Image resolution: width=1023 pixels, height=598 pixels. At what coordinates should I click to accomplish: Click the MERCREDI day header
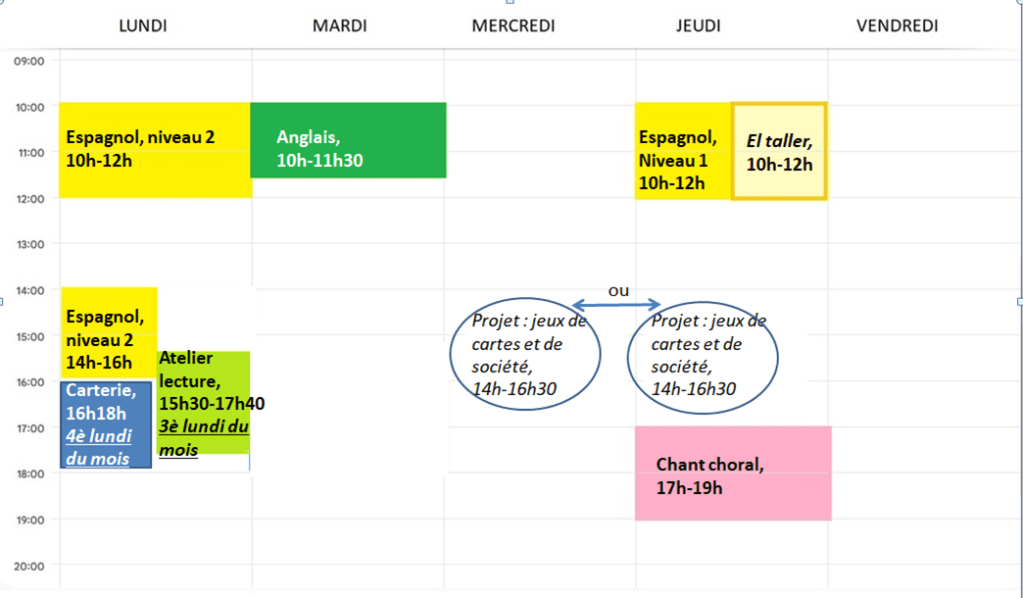(x=513, y=26)
